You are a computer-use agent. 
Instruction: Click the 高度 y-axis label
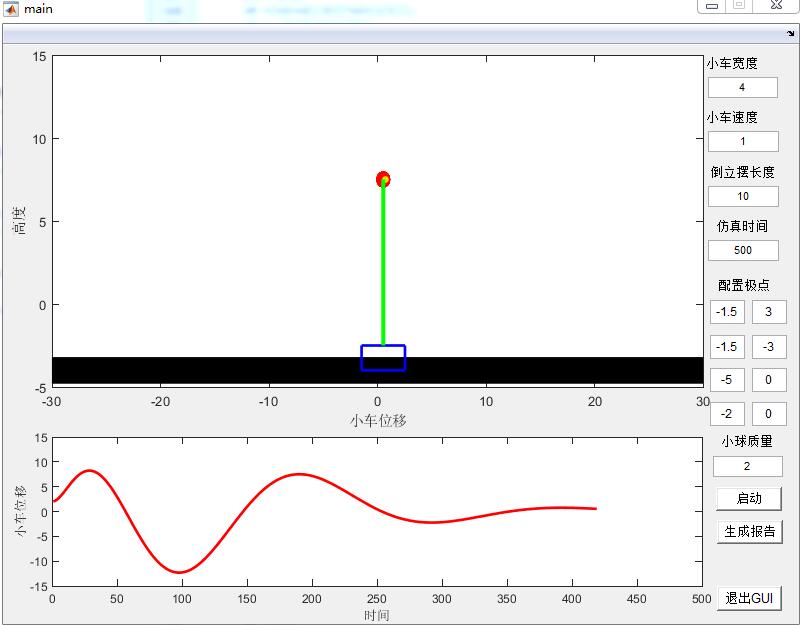[19, 220]
